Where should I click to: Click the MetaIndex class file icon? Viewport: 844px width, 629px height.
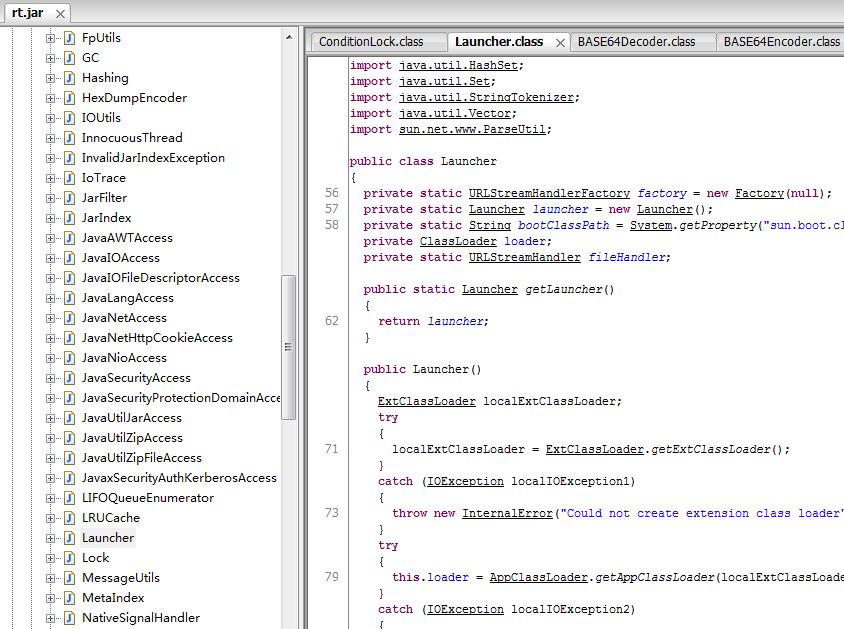tap(69, 598)
